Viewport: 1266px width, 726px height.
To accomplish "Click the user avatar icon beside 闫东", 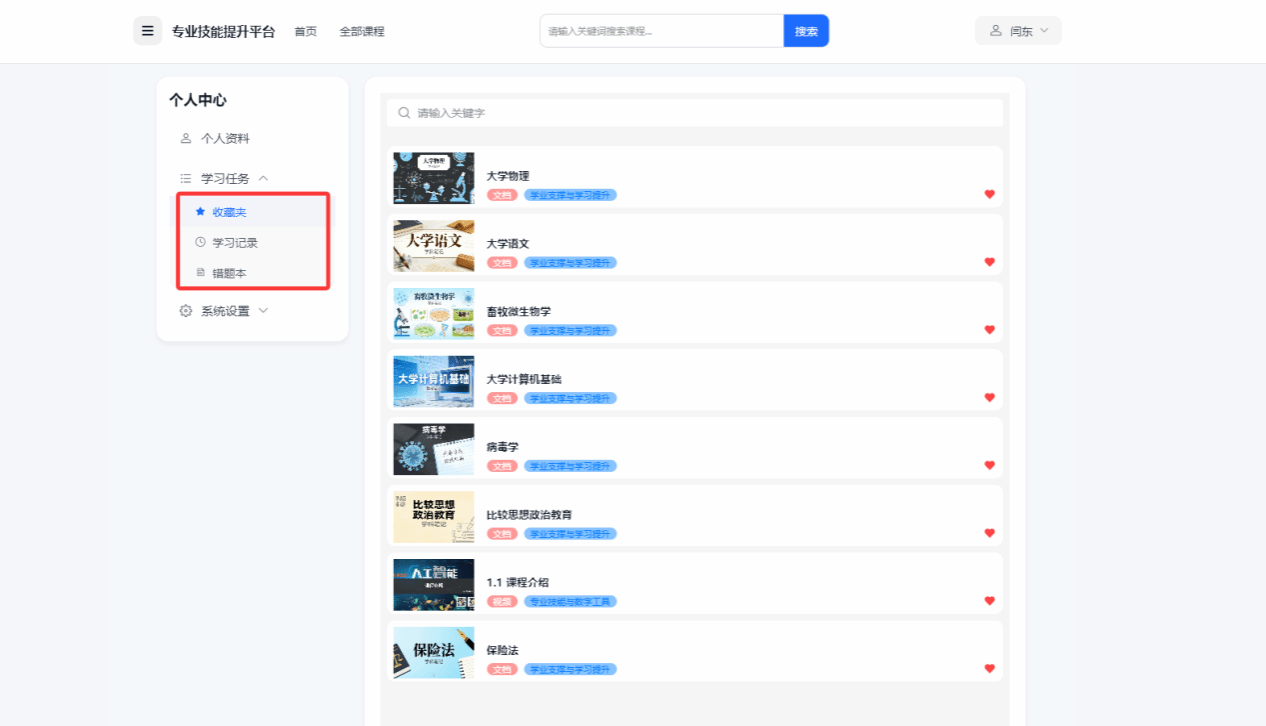I will point(995,31).
